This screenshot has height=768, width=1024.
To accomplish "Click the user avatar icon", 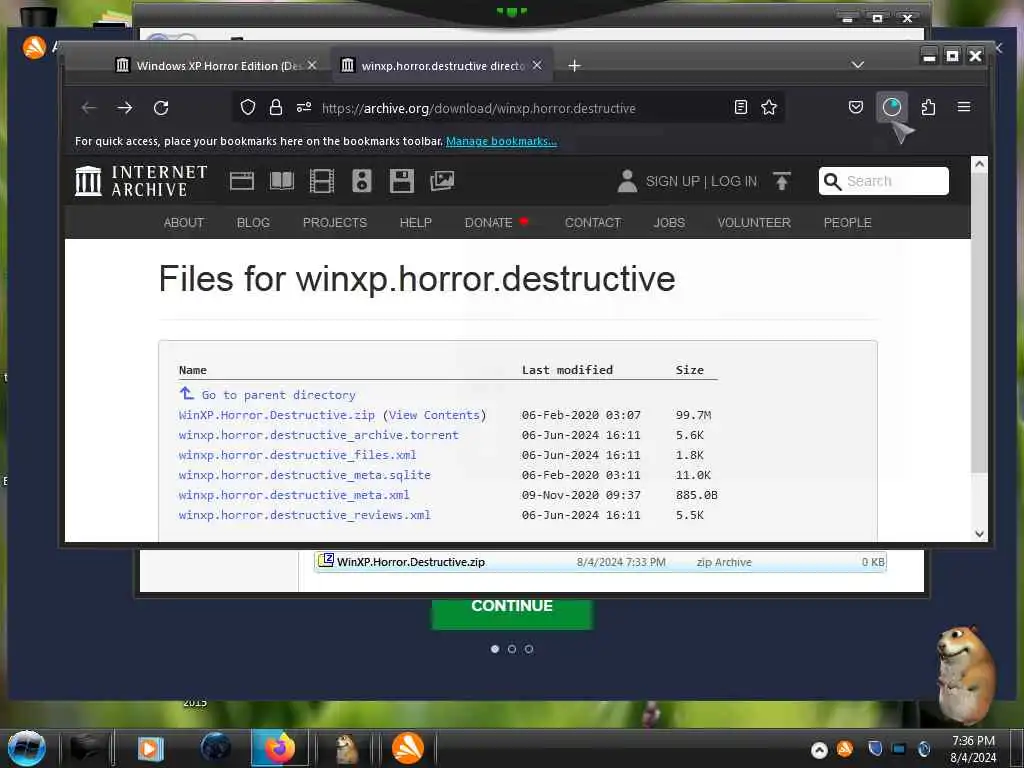I will (x=627, y=181).
